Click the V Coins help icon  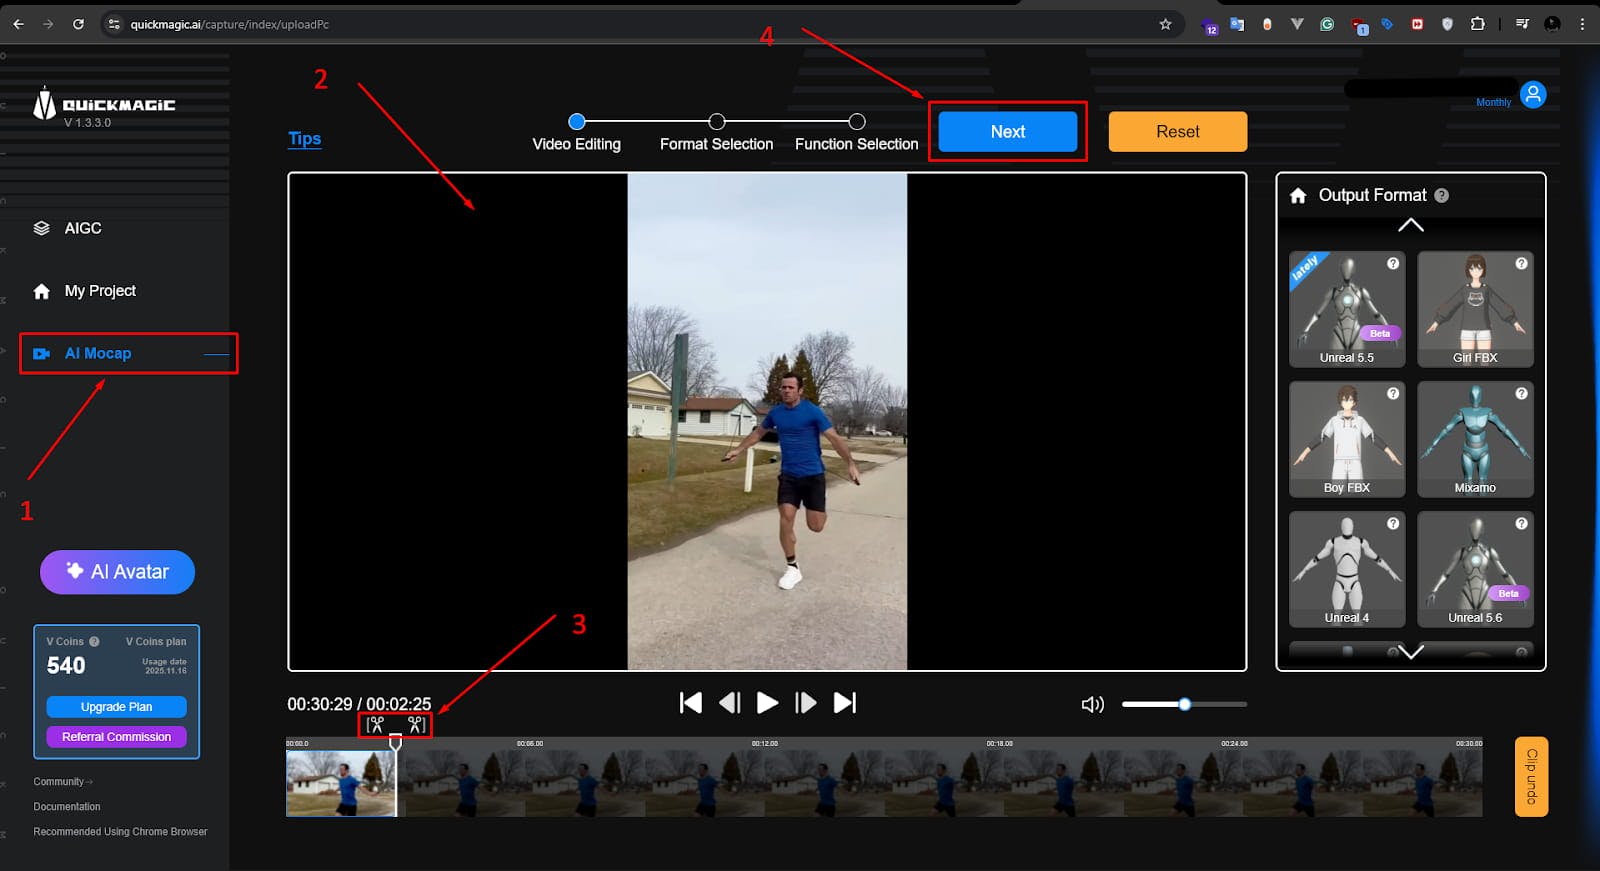pyautogui.click(x=94, y=642)
